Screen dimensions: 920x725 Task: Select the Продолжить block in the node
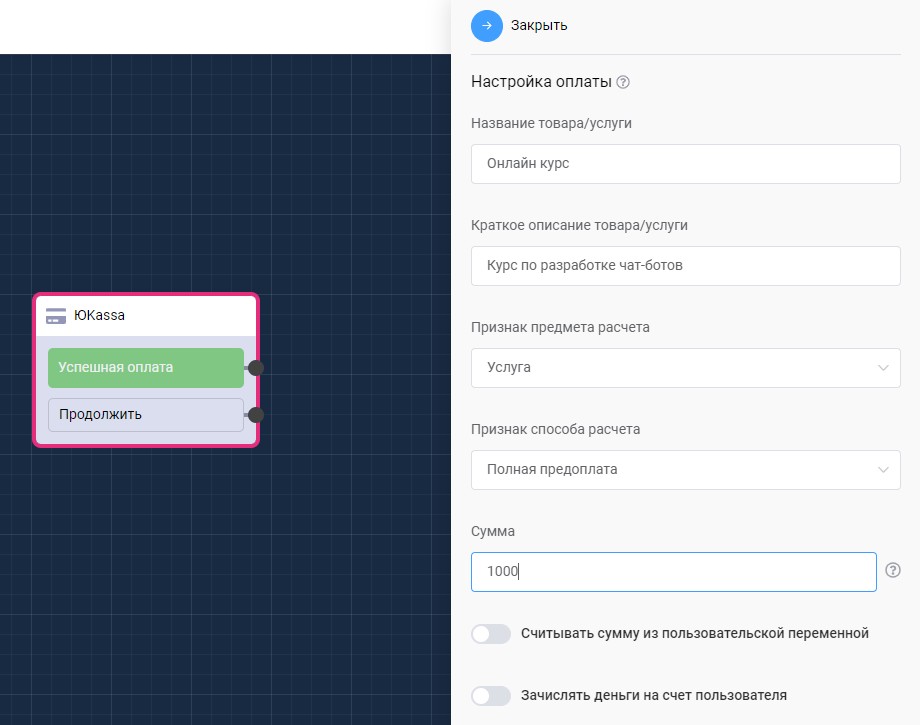pyautogui.click(x=146, y=415)
